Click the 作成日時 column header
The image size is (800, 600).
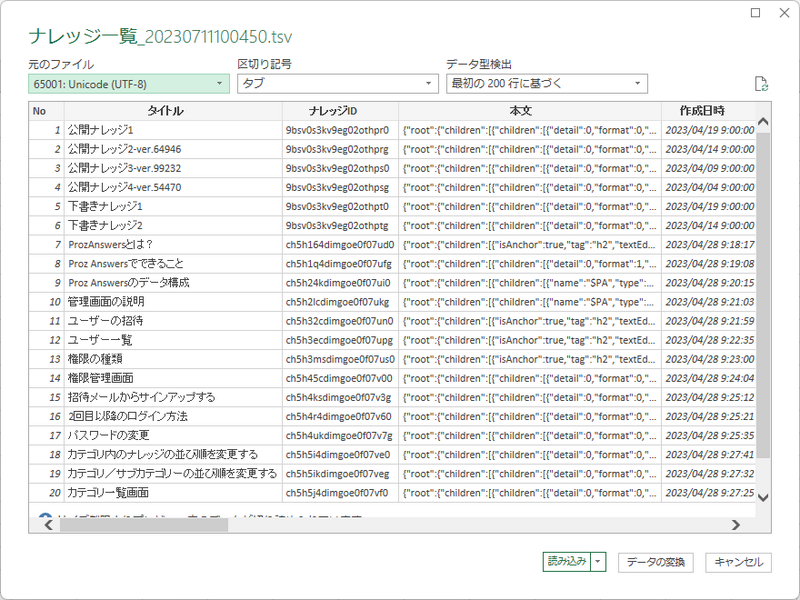pyautogui.click(x=709, y=111)
